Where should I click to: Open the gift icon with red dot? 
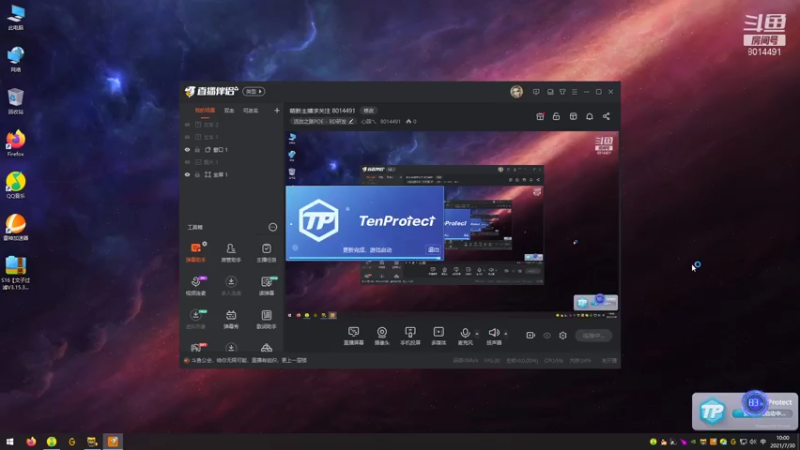point(540,116)
